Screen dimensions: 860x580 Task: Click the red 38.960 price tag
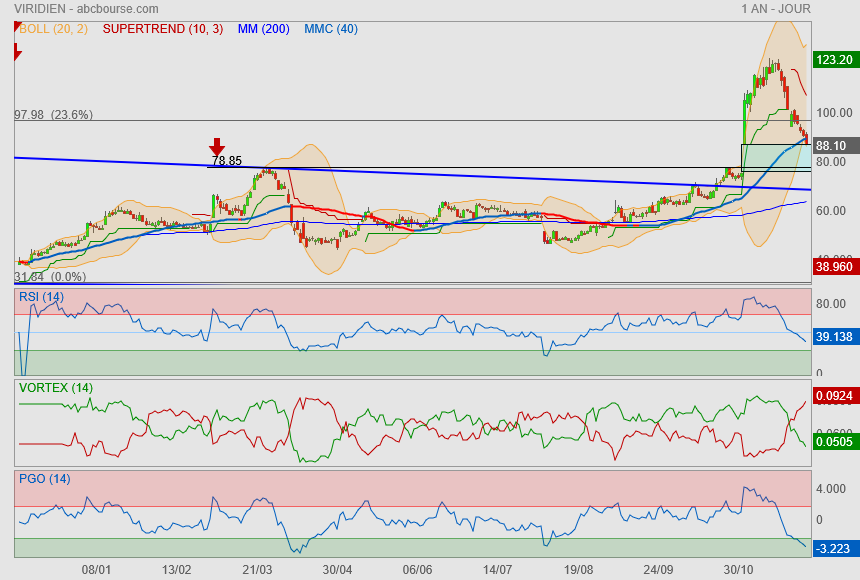point(834,269)
